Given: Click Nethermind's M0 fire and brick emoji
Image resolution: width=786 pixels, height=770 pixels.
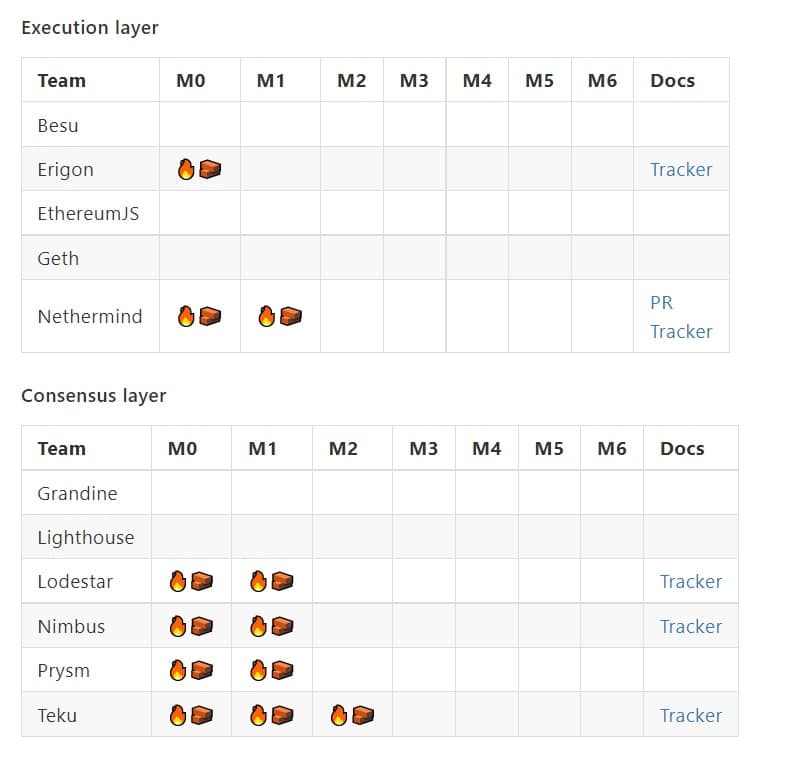Looking at the screenshot, I should click(198, 317).
